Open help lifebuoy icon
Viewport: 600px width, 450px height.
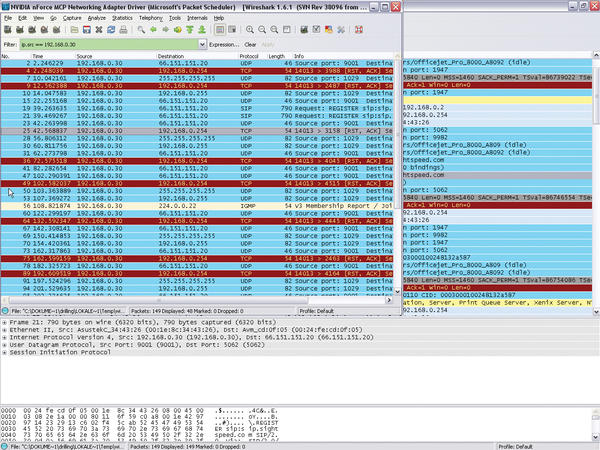[x=359, y=29]
